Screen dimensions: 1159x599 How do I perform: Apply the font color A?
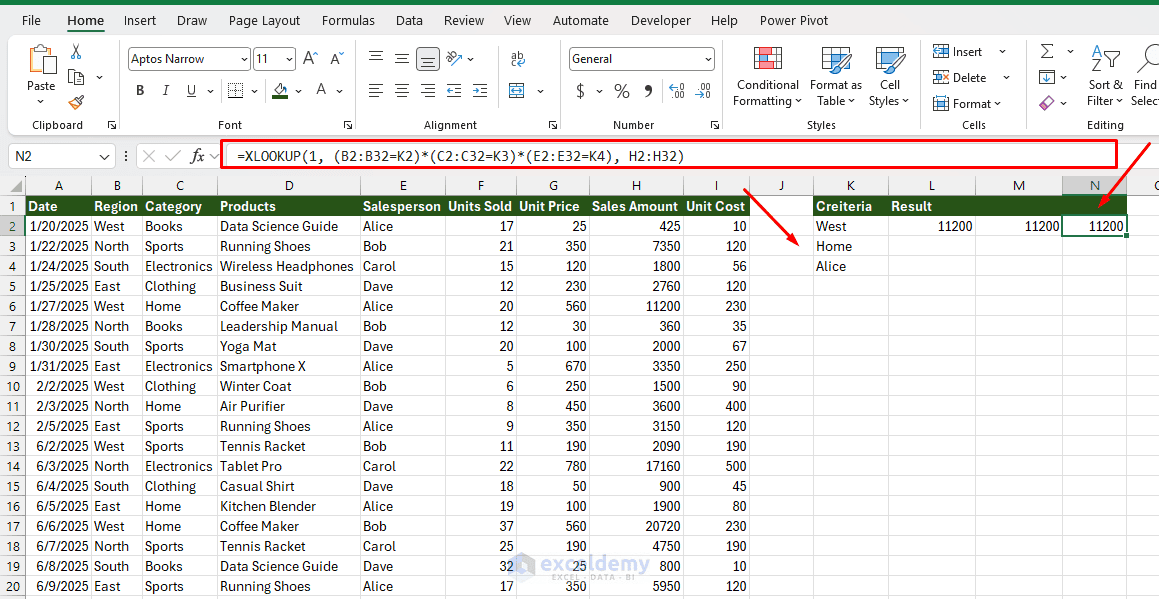322,90
